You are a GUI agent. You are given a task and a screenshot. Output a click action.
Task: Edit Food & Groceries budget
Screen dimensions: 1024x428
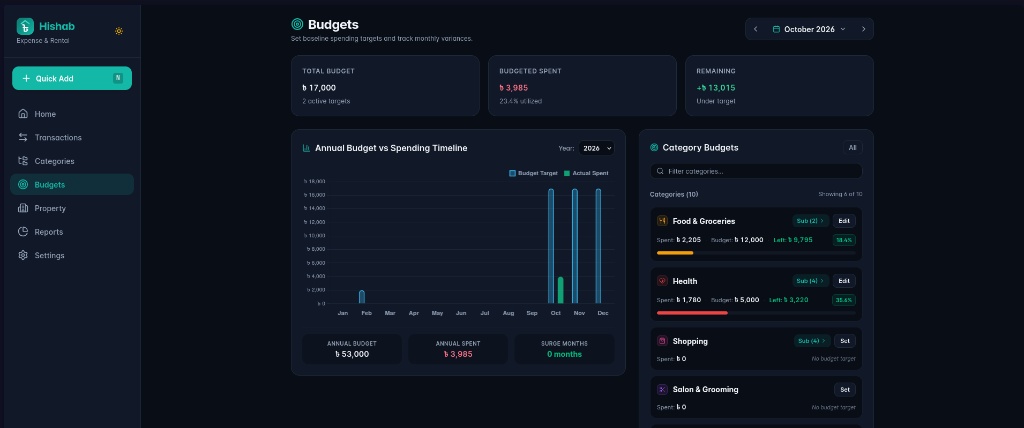[844, 221]
